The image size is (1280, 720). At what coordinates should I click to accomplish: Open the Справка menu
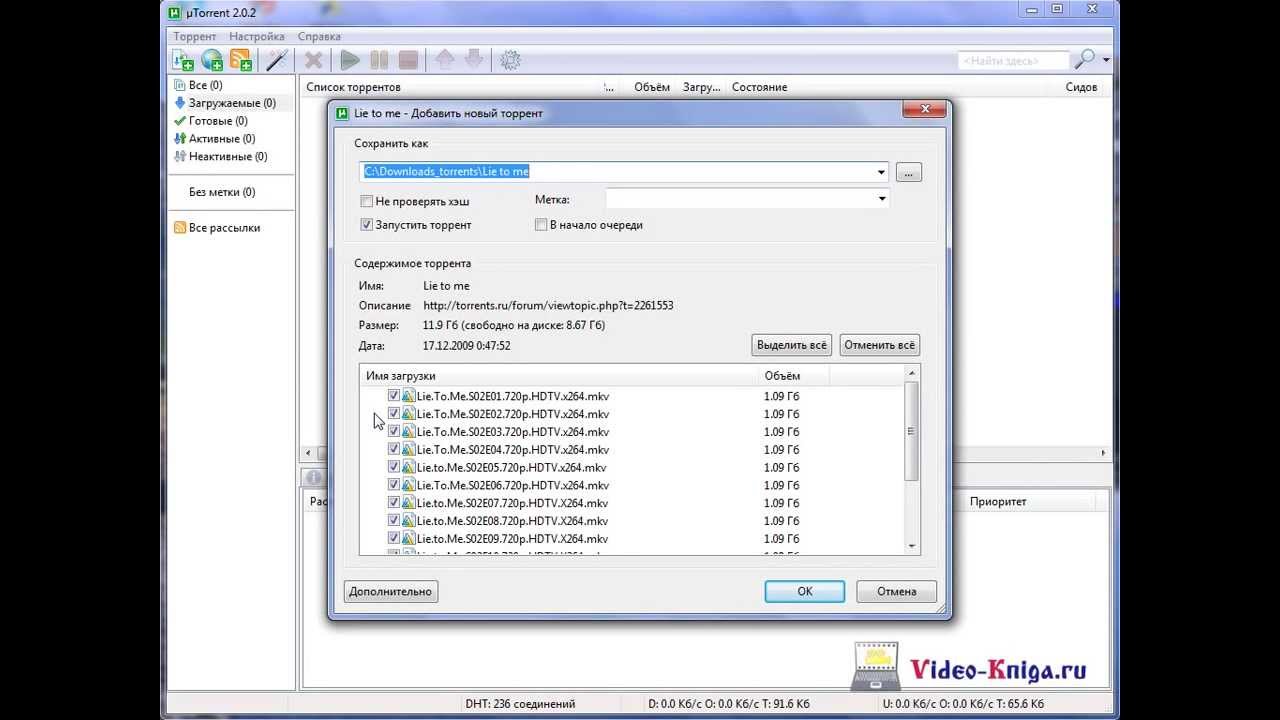coord(319,36)
